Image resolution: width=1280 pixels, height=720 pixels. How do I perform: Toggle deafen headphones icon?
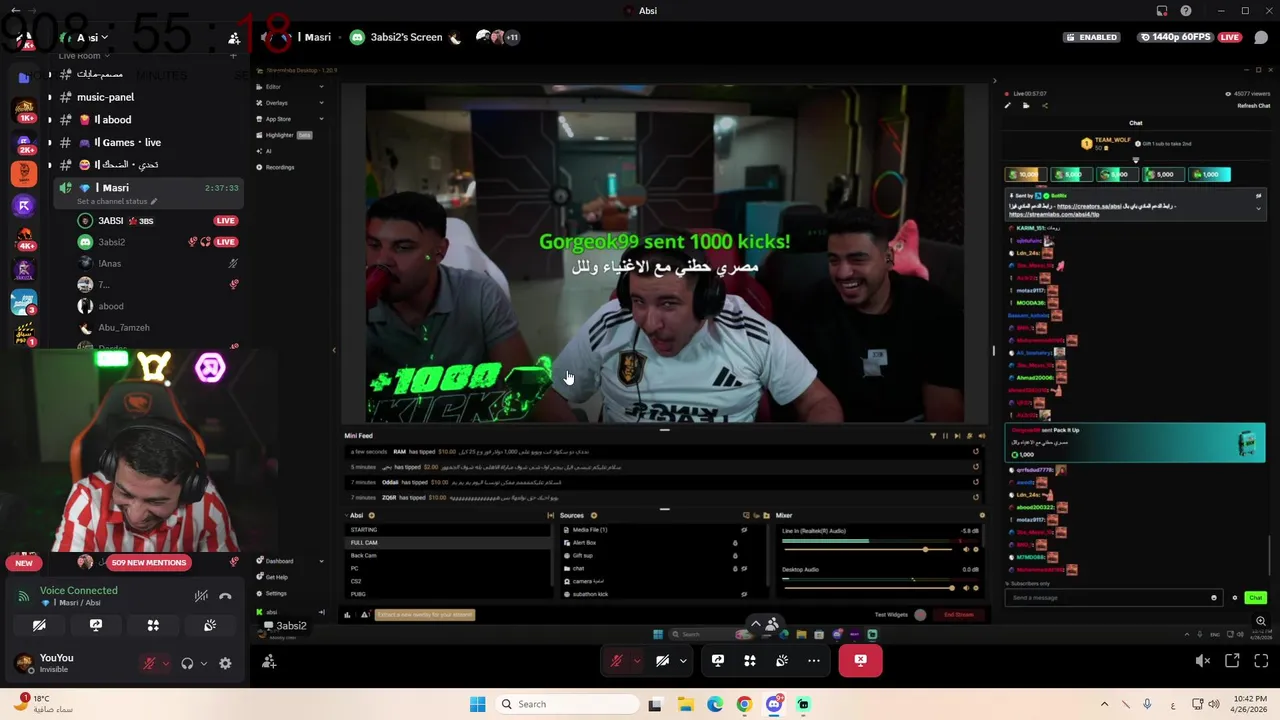point(187,663)
